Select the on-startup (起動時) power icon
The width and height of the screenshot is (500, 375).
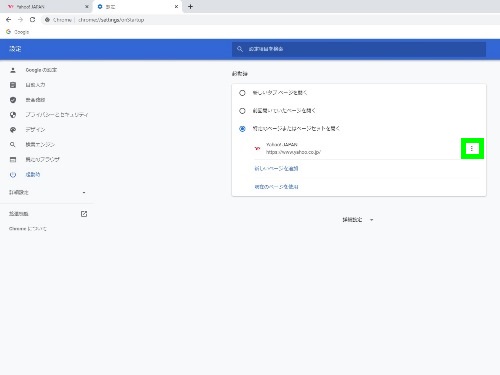click(x=13, y=175)
